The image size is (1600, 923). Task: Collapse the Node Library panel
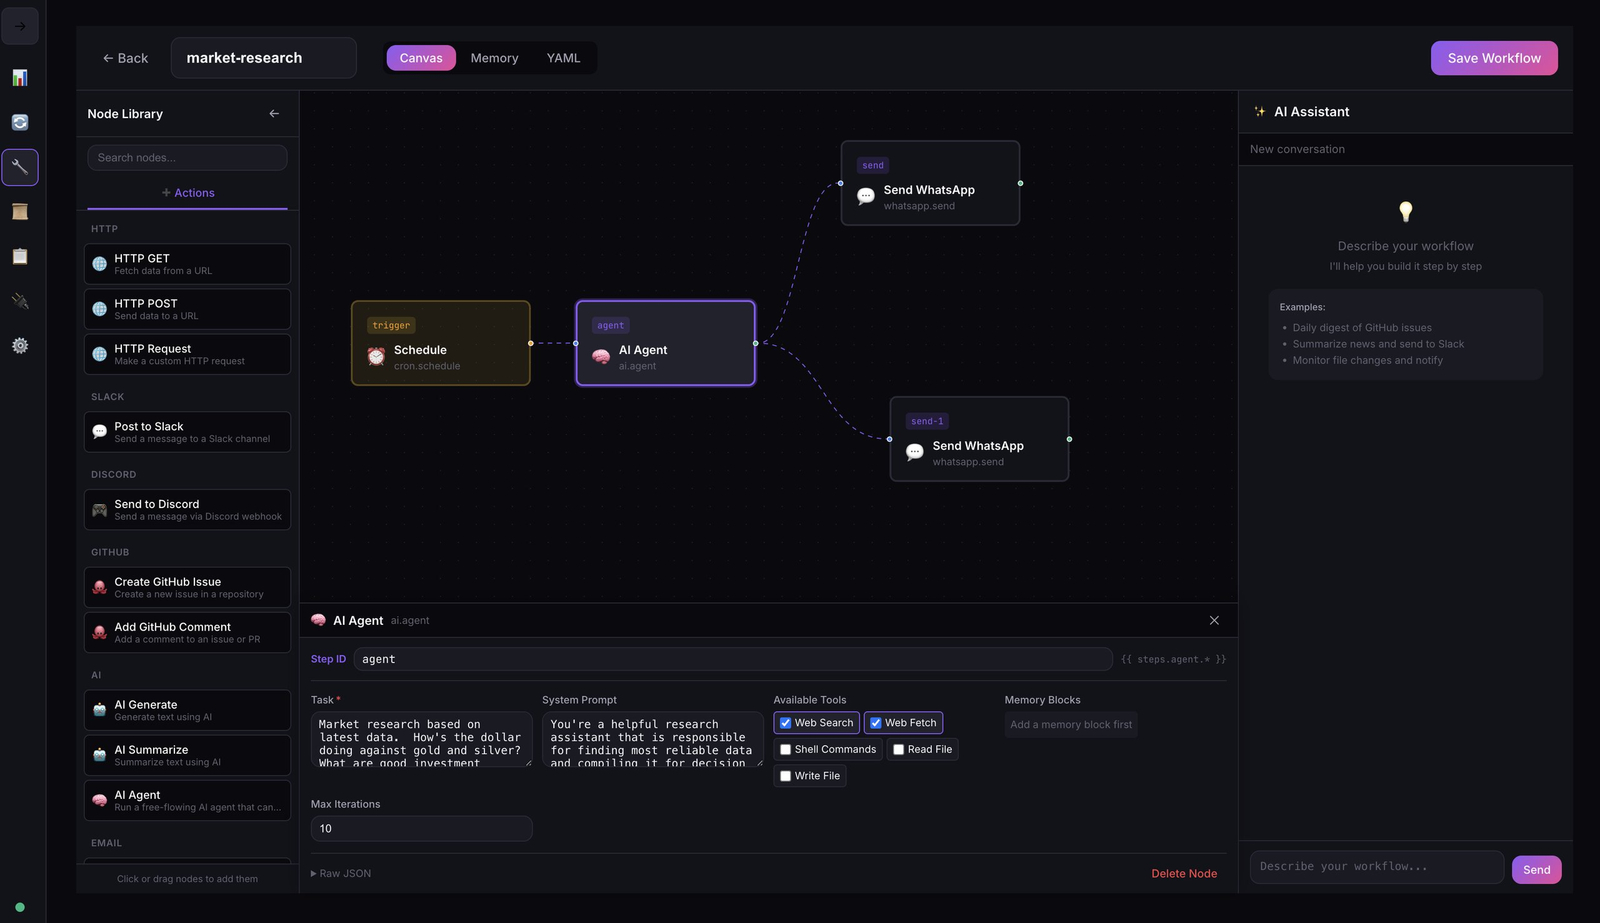pos(274,114)
